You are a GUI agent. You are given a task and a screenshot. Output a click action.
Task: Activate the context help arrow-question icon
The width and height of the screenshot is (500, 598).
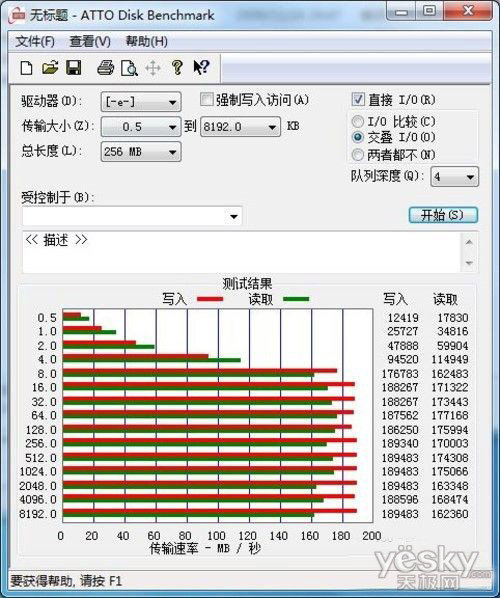pyautogui.click(x=201, y=68)
